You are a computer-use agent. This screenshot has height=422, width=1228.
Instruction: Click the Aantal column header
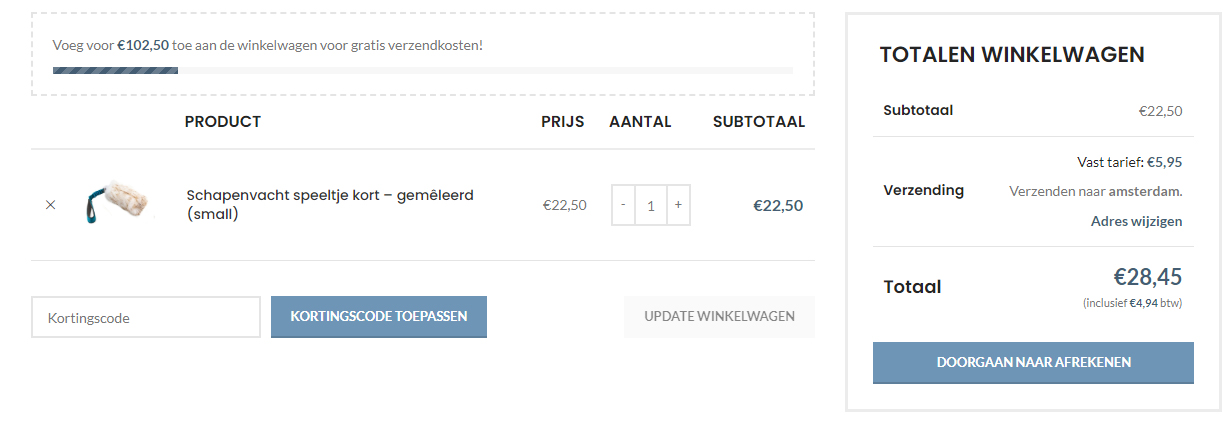pos(640,122)
